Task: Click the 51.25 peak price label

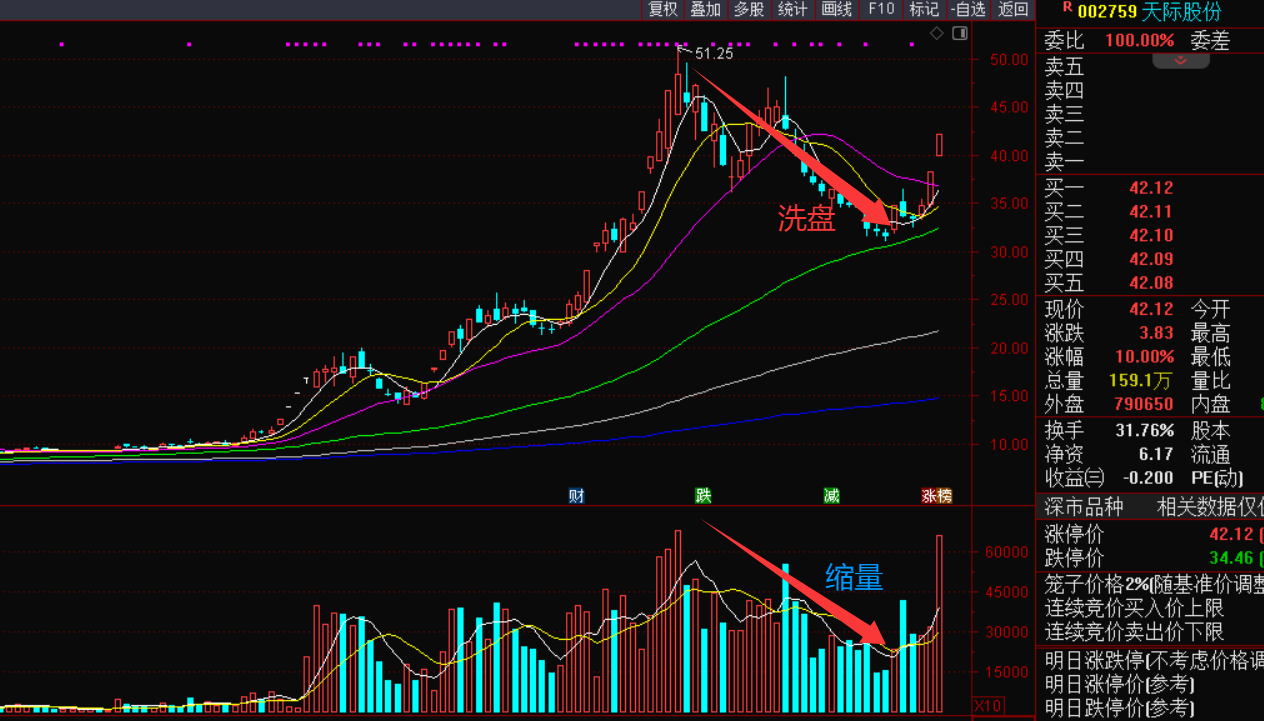Action: 714,54
